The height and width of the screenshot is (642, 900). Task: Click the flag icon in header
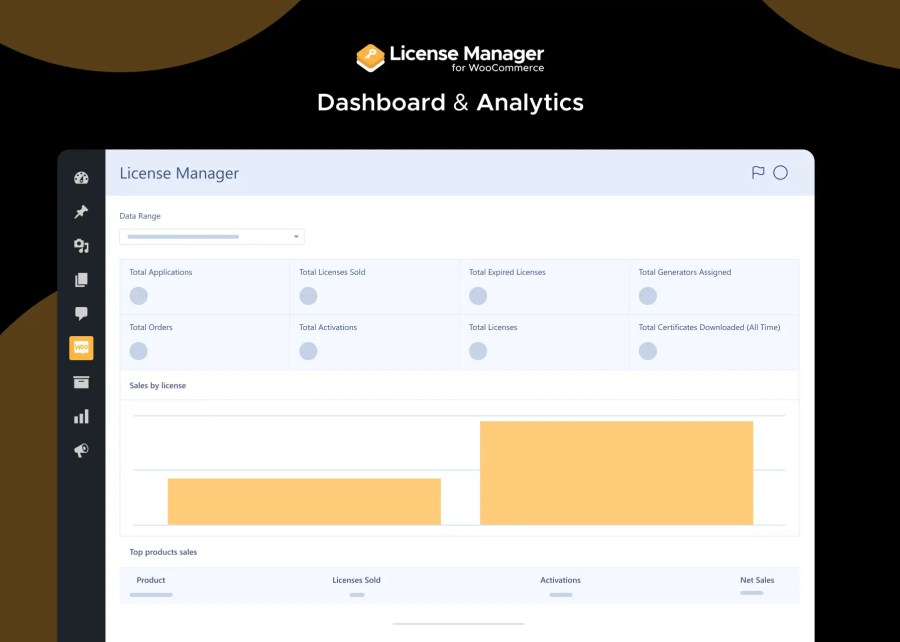tap(758, 173)
